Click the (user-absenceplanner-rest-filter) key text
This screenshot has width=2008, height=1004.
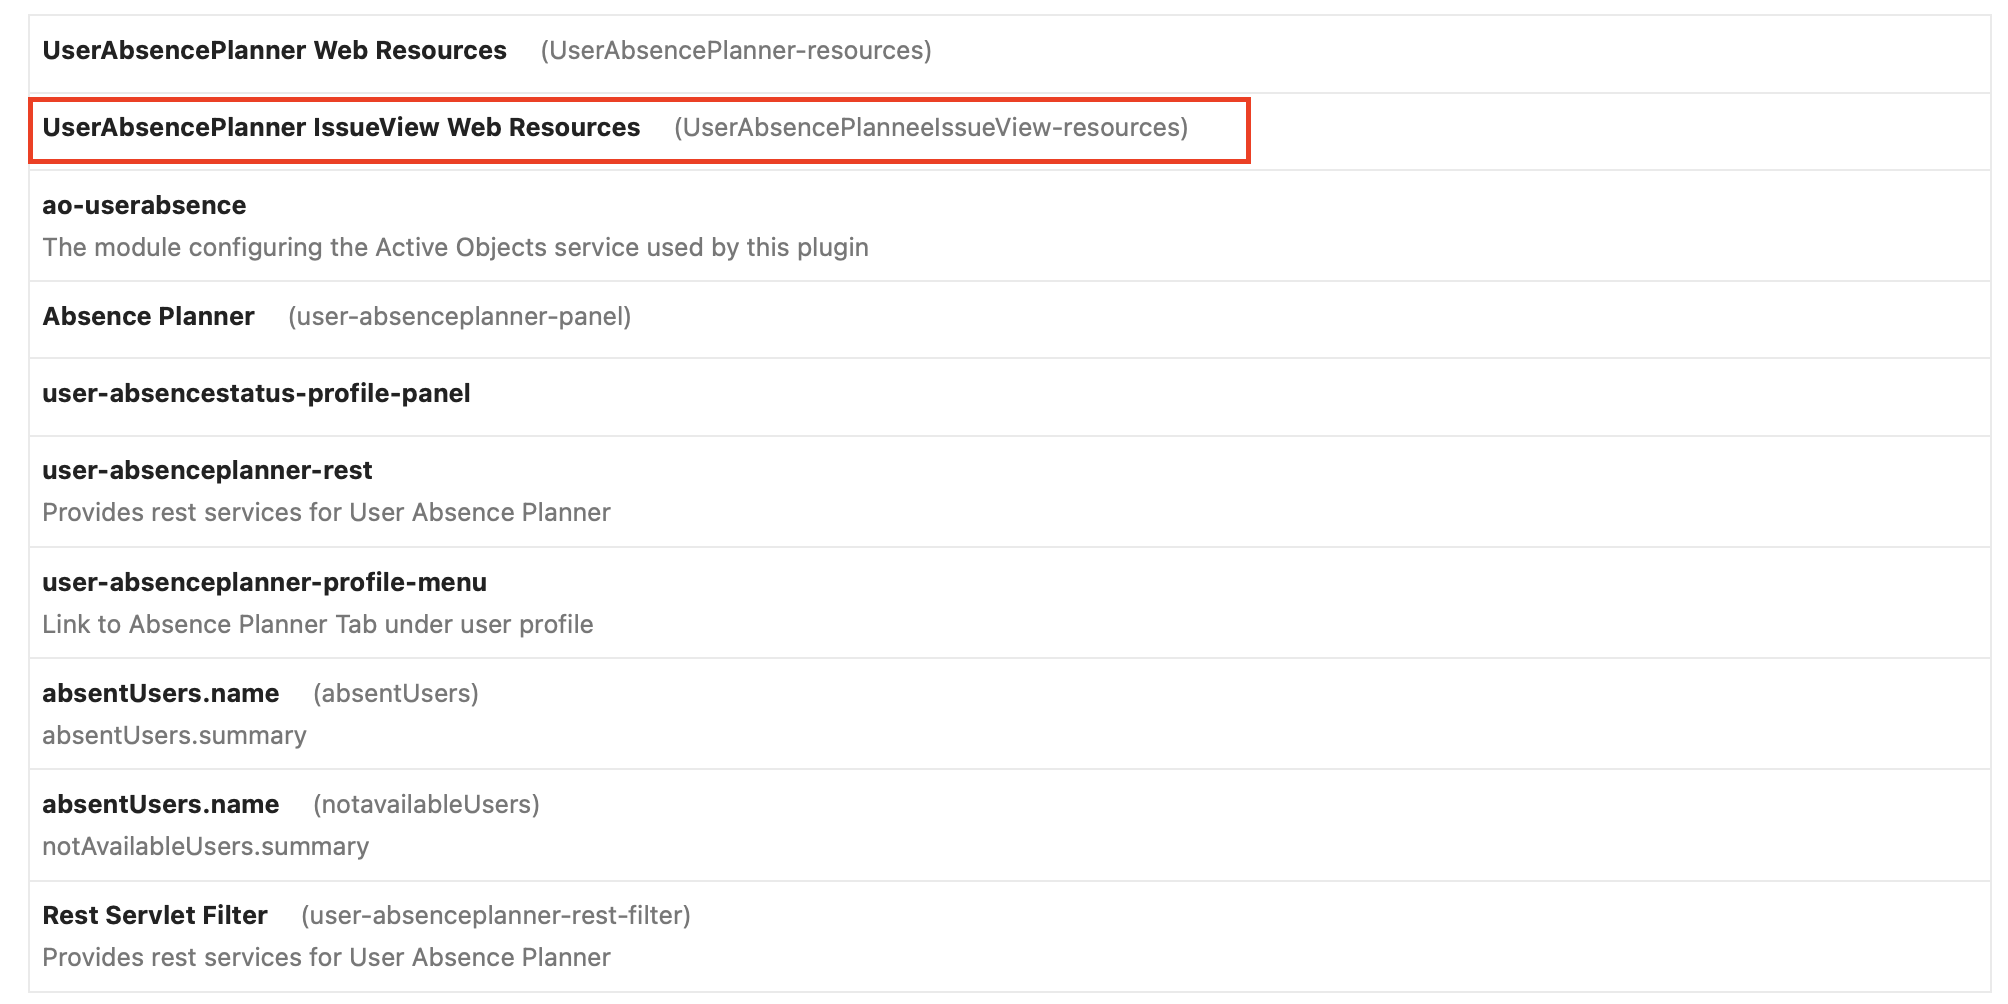496,916
